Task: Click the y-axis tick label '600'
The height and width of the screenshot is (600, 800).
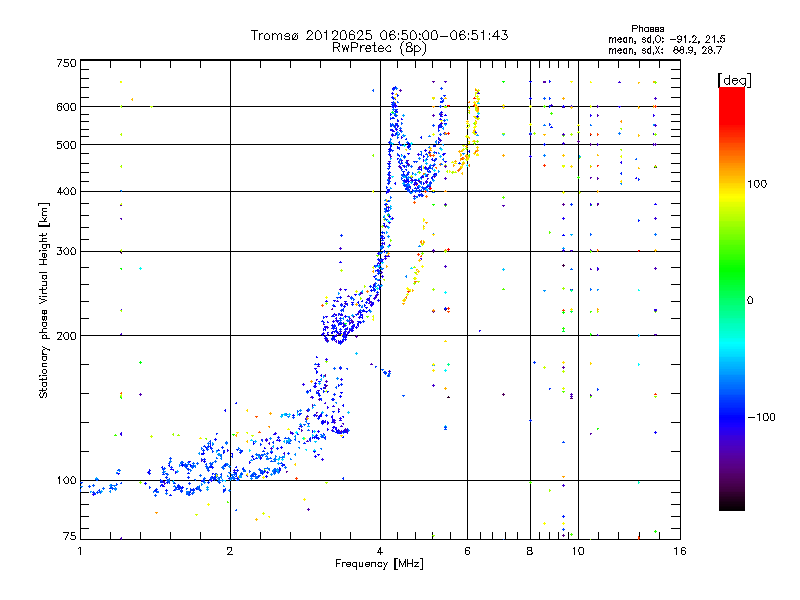Action: pos(66,107)
